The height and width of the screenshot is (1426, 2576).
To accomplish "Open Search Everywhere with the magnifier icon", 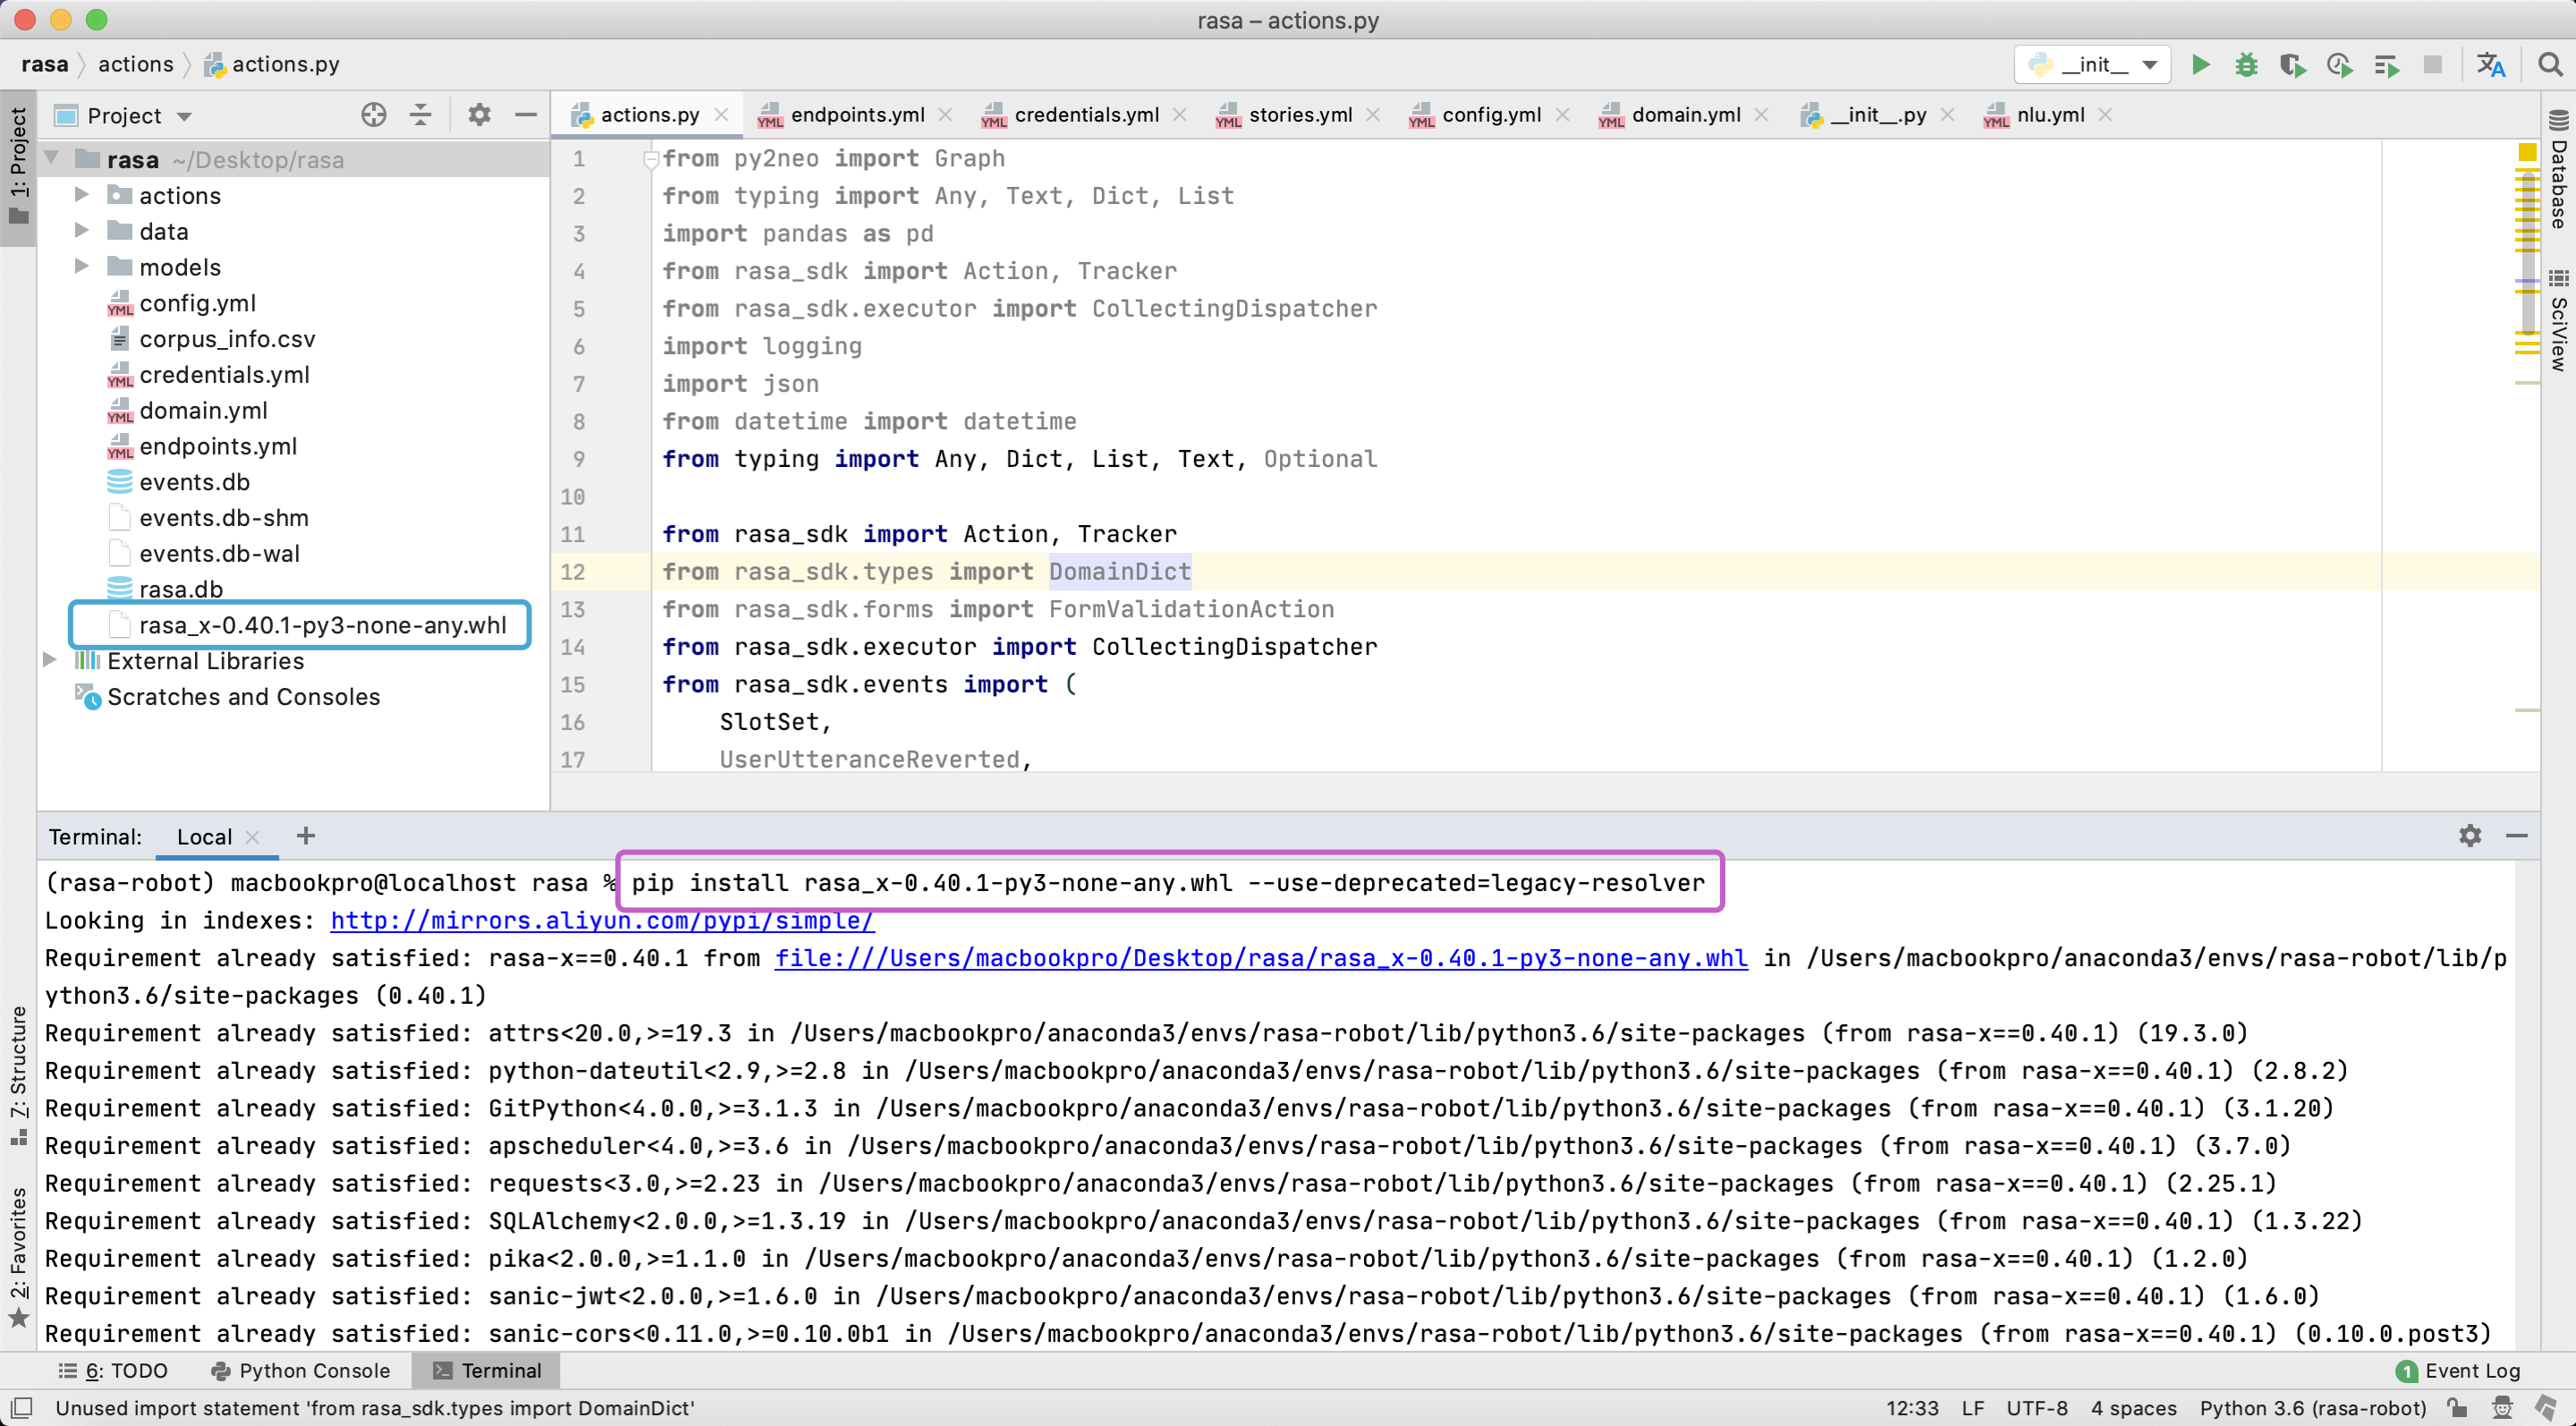I will (2550, 65).
